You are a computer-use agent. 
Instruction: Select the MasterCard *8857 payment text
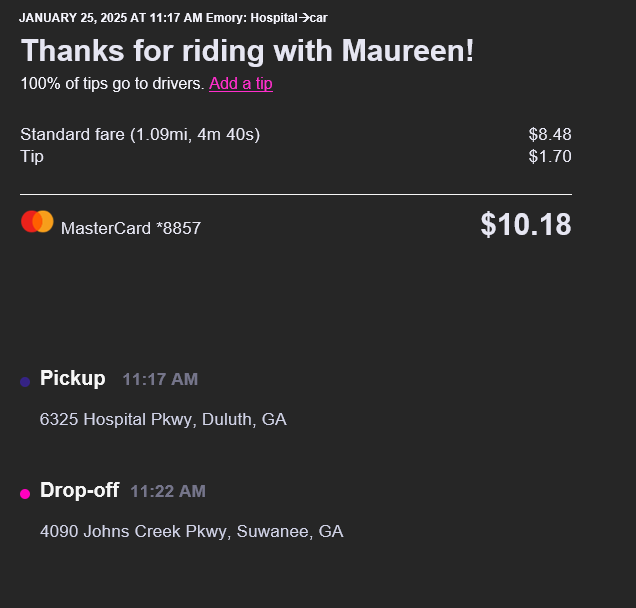131,228
